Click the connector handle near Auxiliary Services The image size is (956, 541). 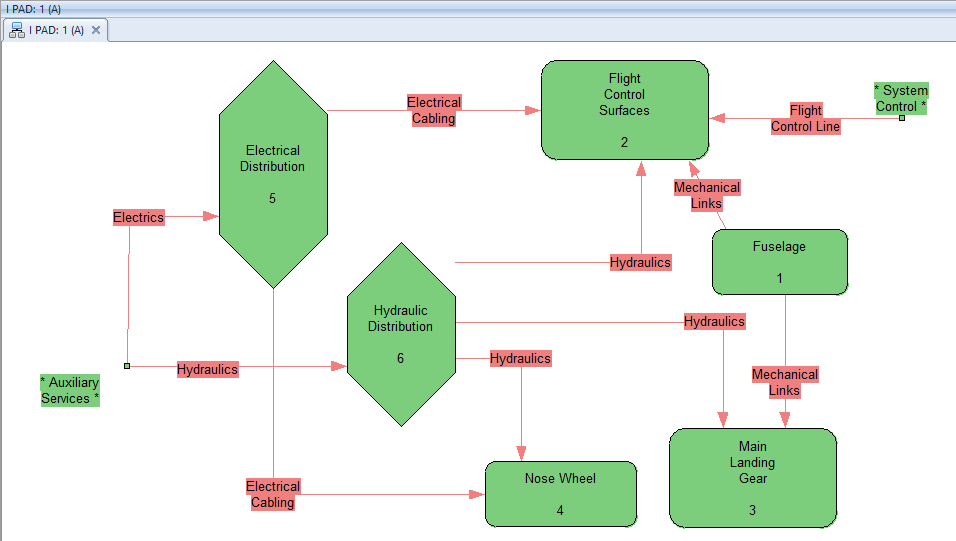coord(127,366)
